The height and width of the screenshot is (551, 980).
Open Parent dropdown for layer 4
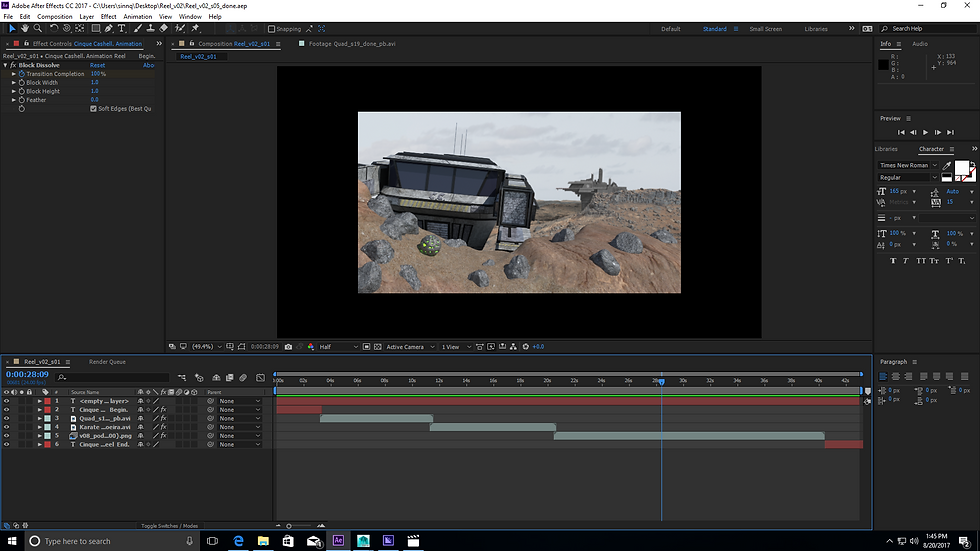click(239, 427)
